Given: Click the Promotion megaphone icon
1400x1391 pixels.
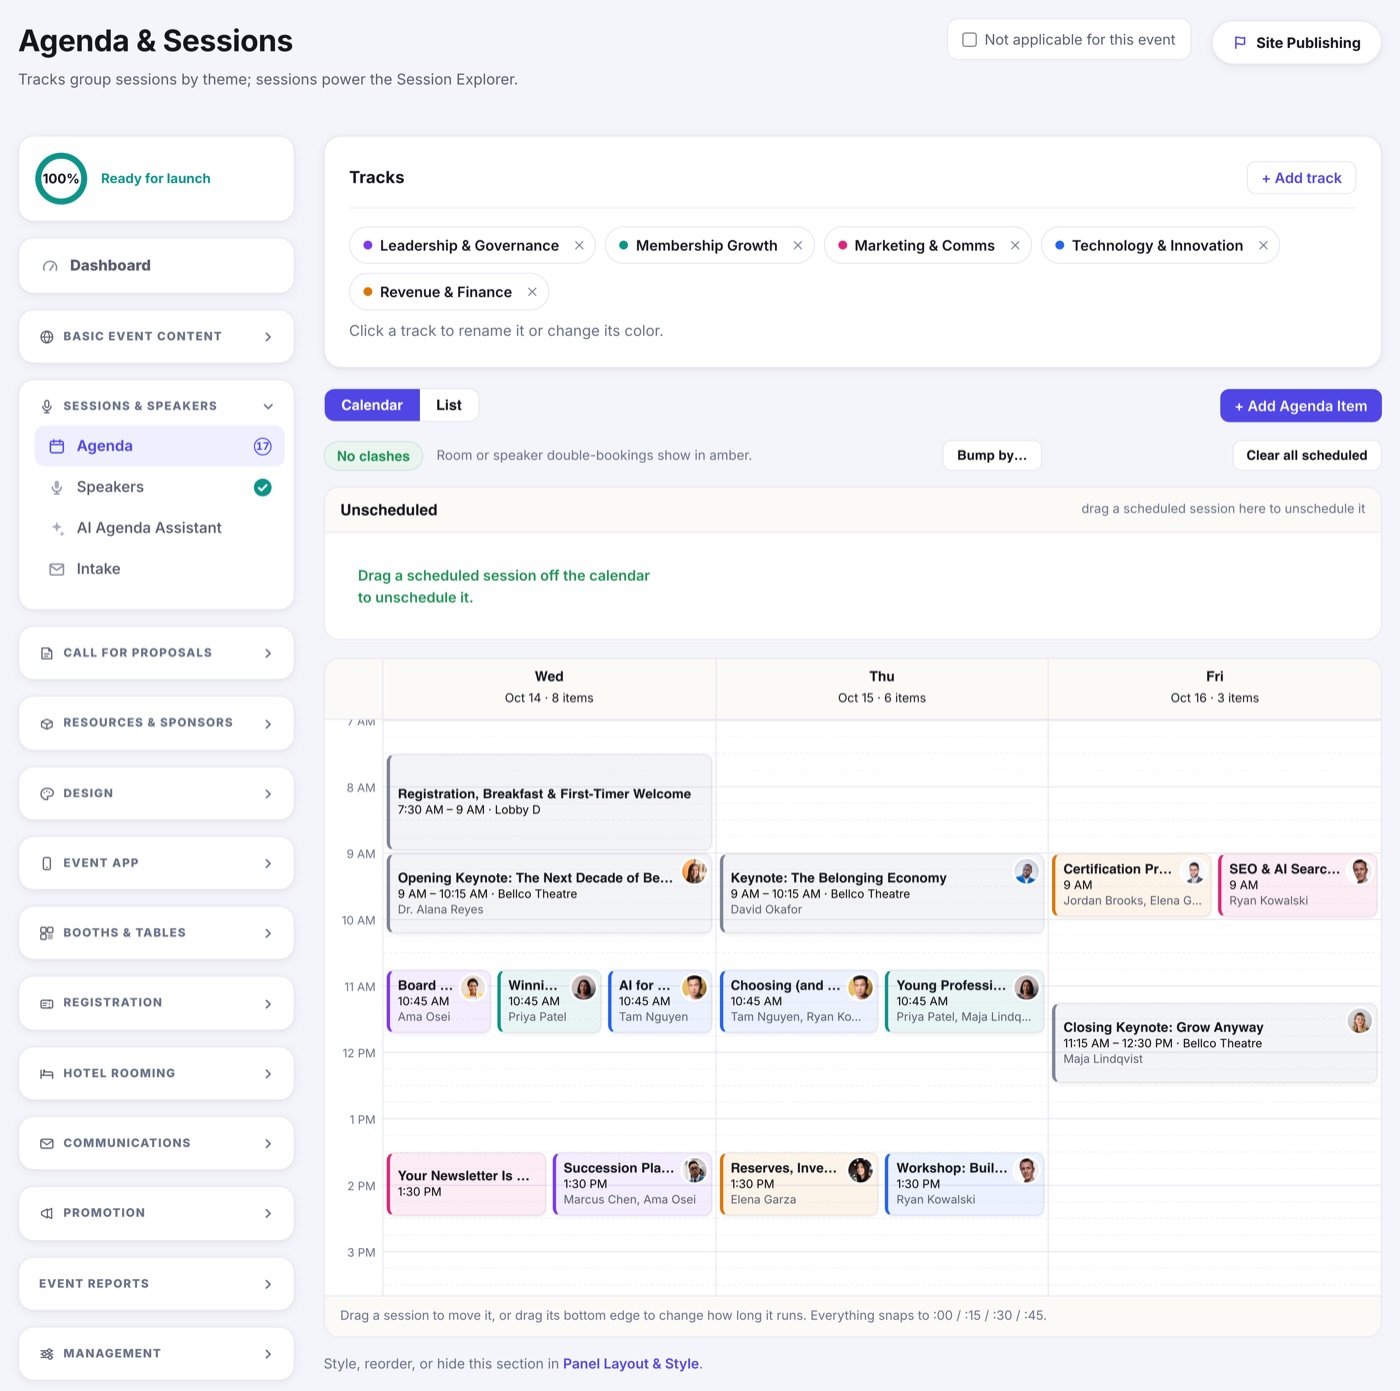Looking at the screenshot, I should click(x=47, y=1213).
